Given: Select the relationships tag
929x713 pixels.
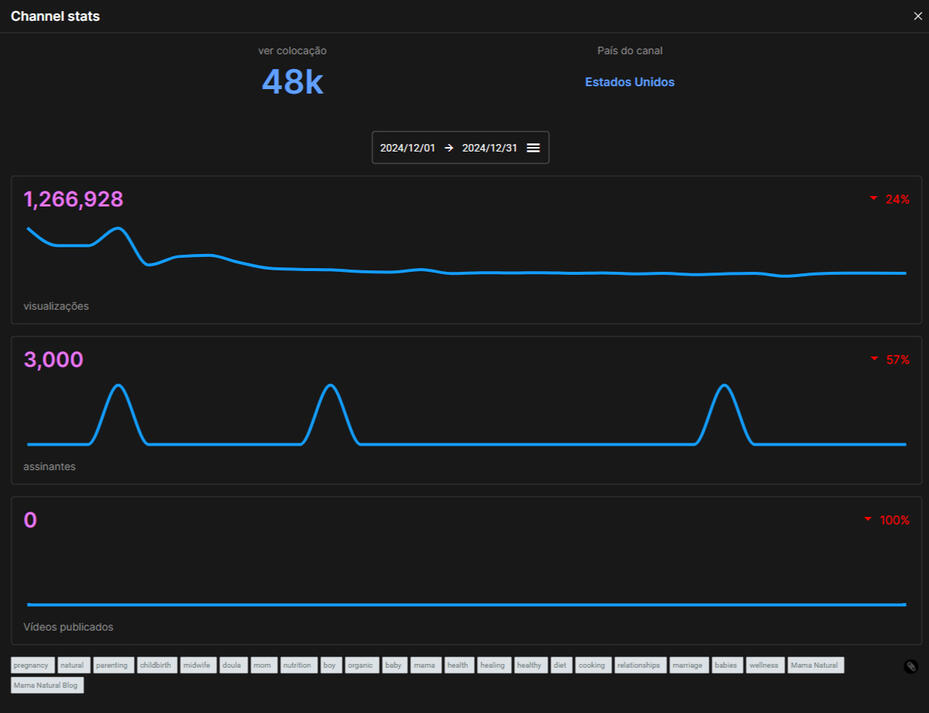Looking at the screenshot, I should point(640,665).
